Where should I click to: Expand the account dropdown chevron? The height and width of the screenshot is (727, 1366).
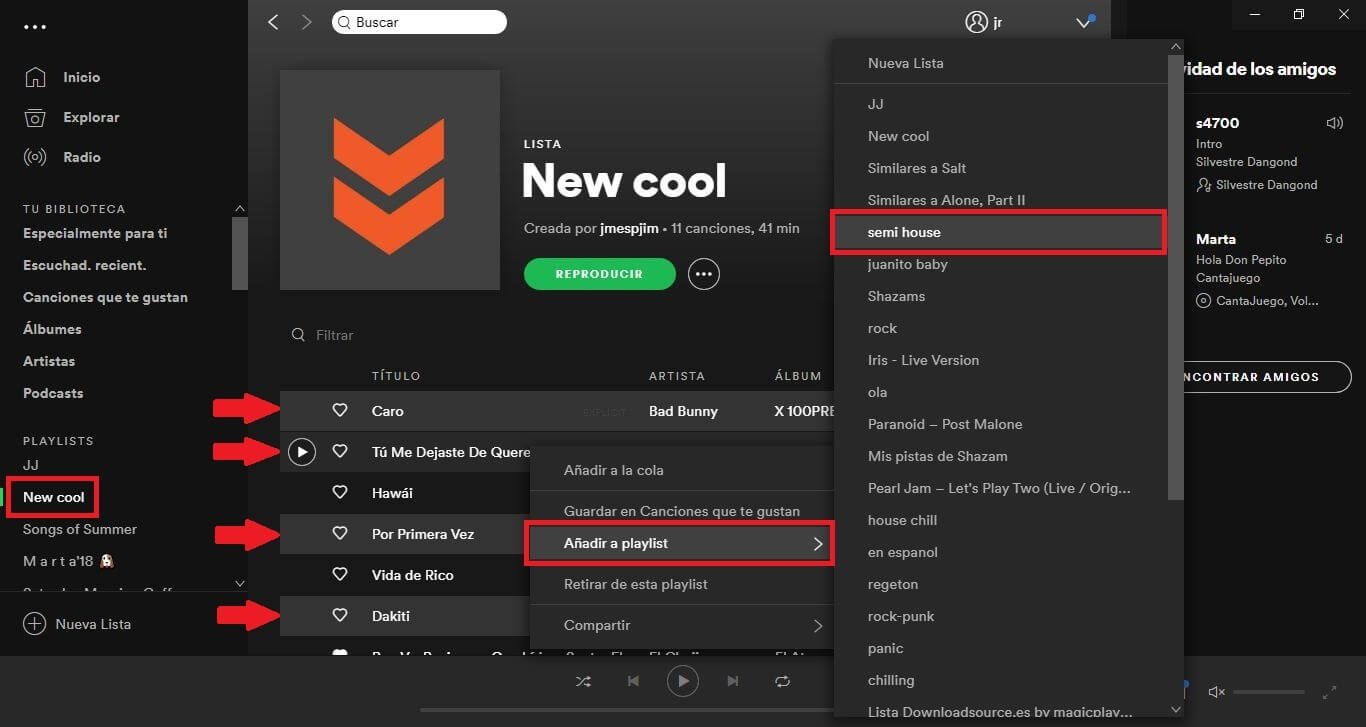click(1084, 22)
